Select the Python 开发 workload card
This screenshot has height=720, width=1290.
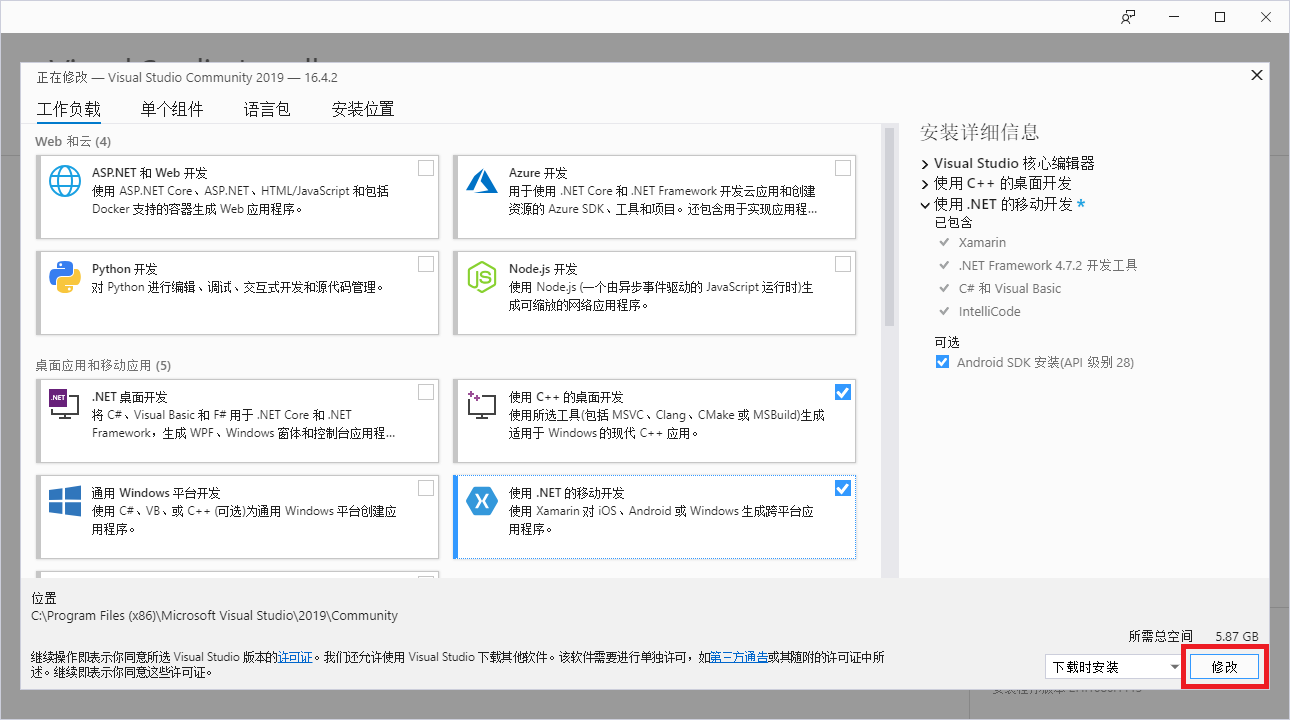click(x=238, y=293)
